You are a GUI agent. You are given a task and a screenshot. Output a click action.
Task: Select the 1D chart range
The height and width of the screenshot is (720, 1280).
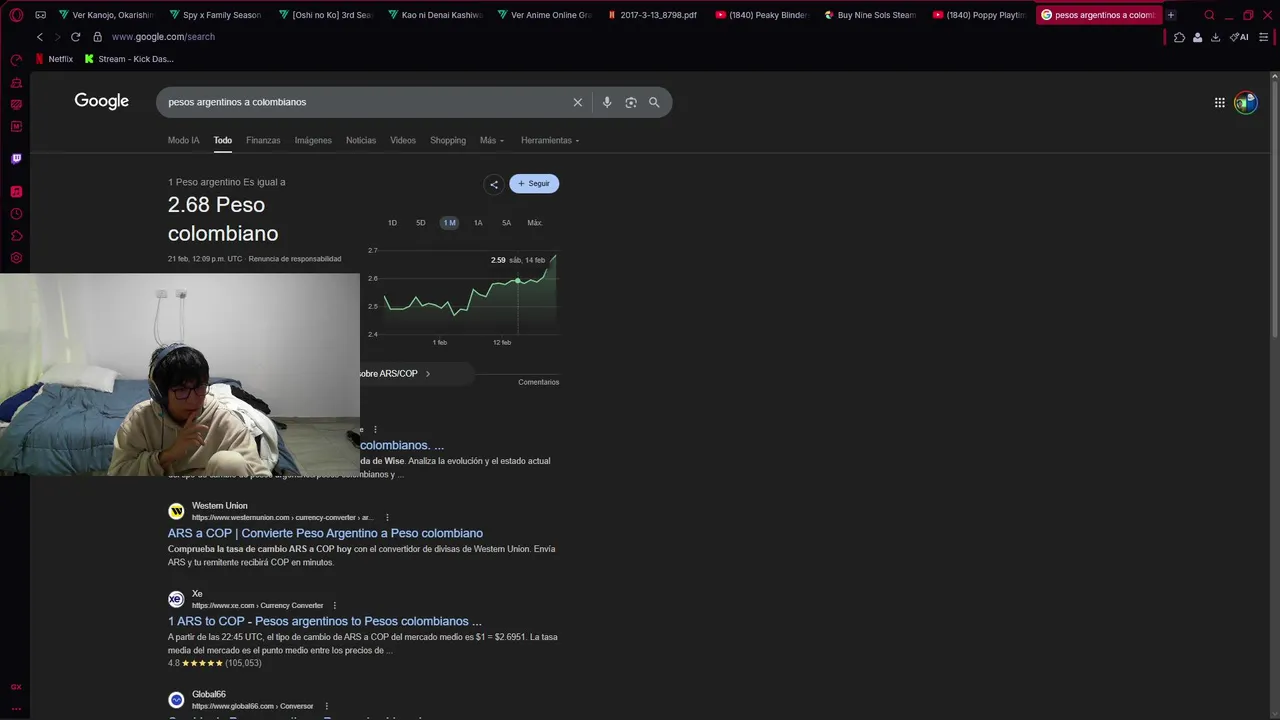point(392,223)
